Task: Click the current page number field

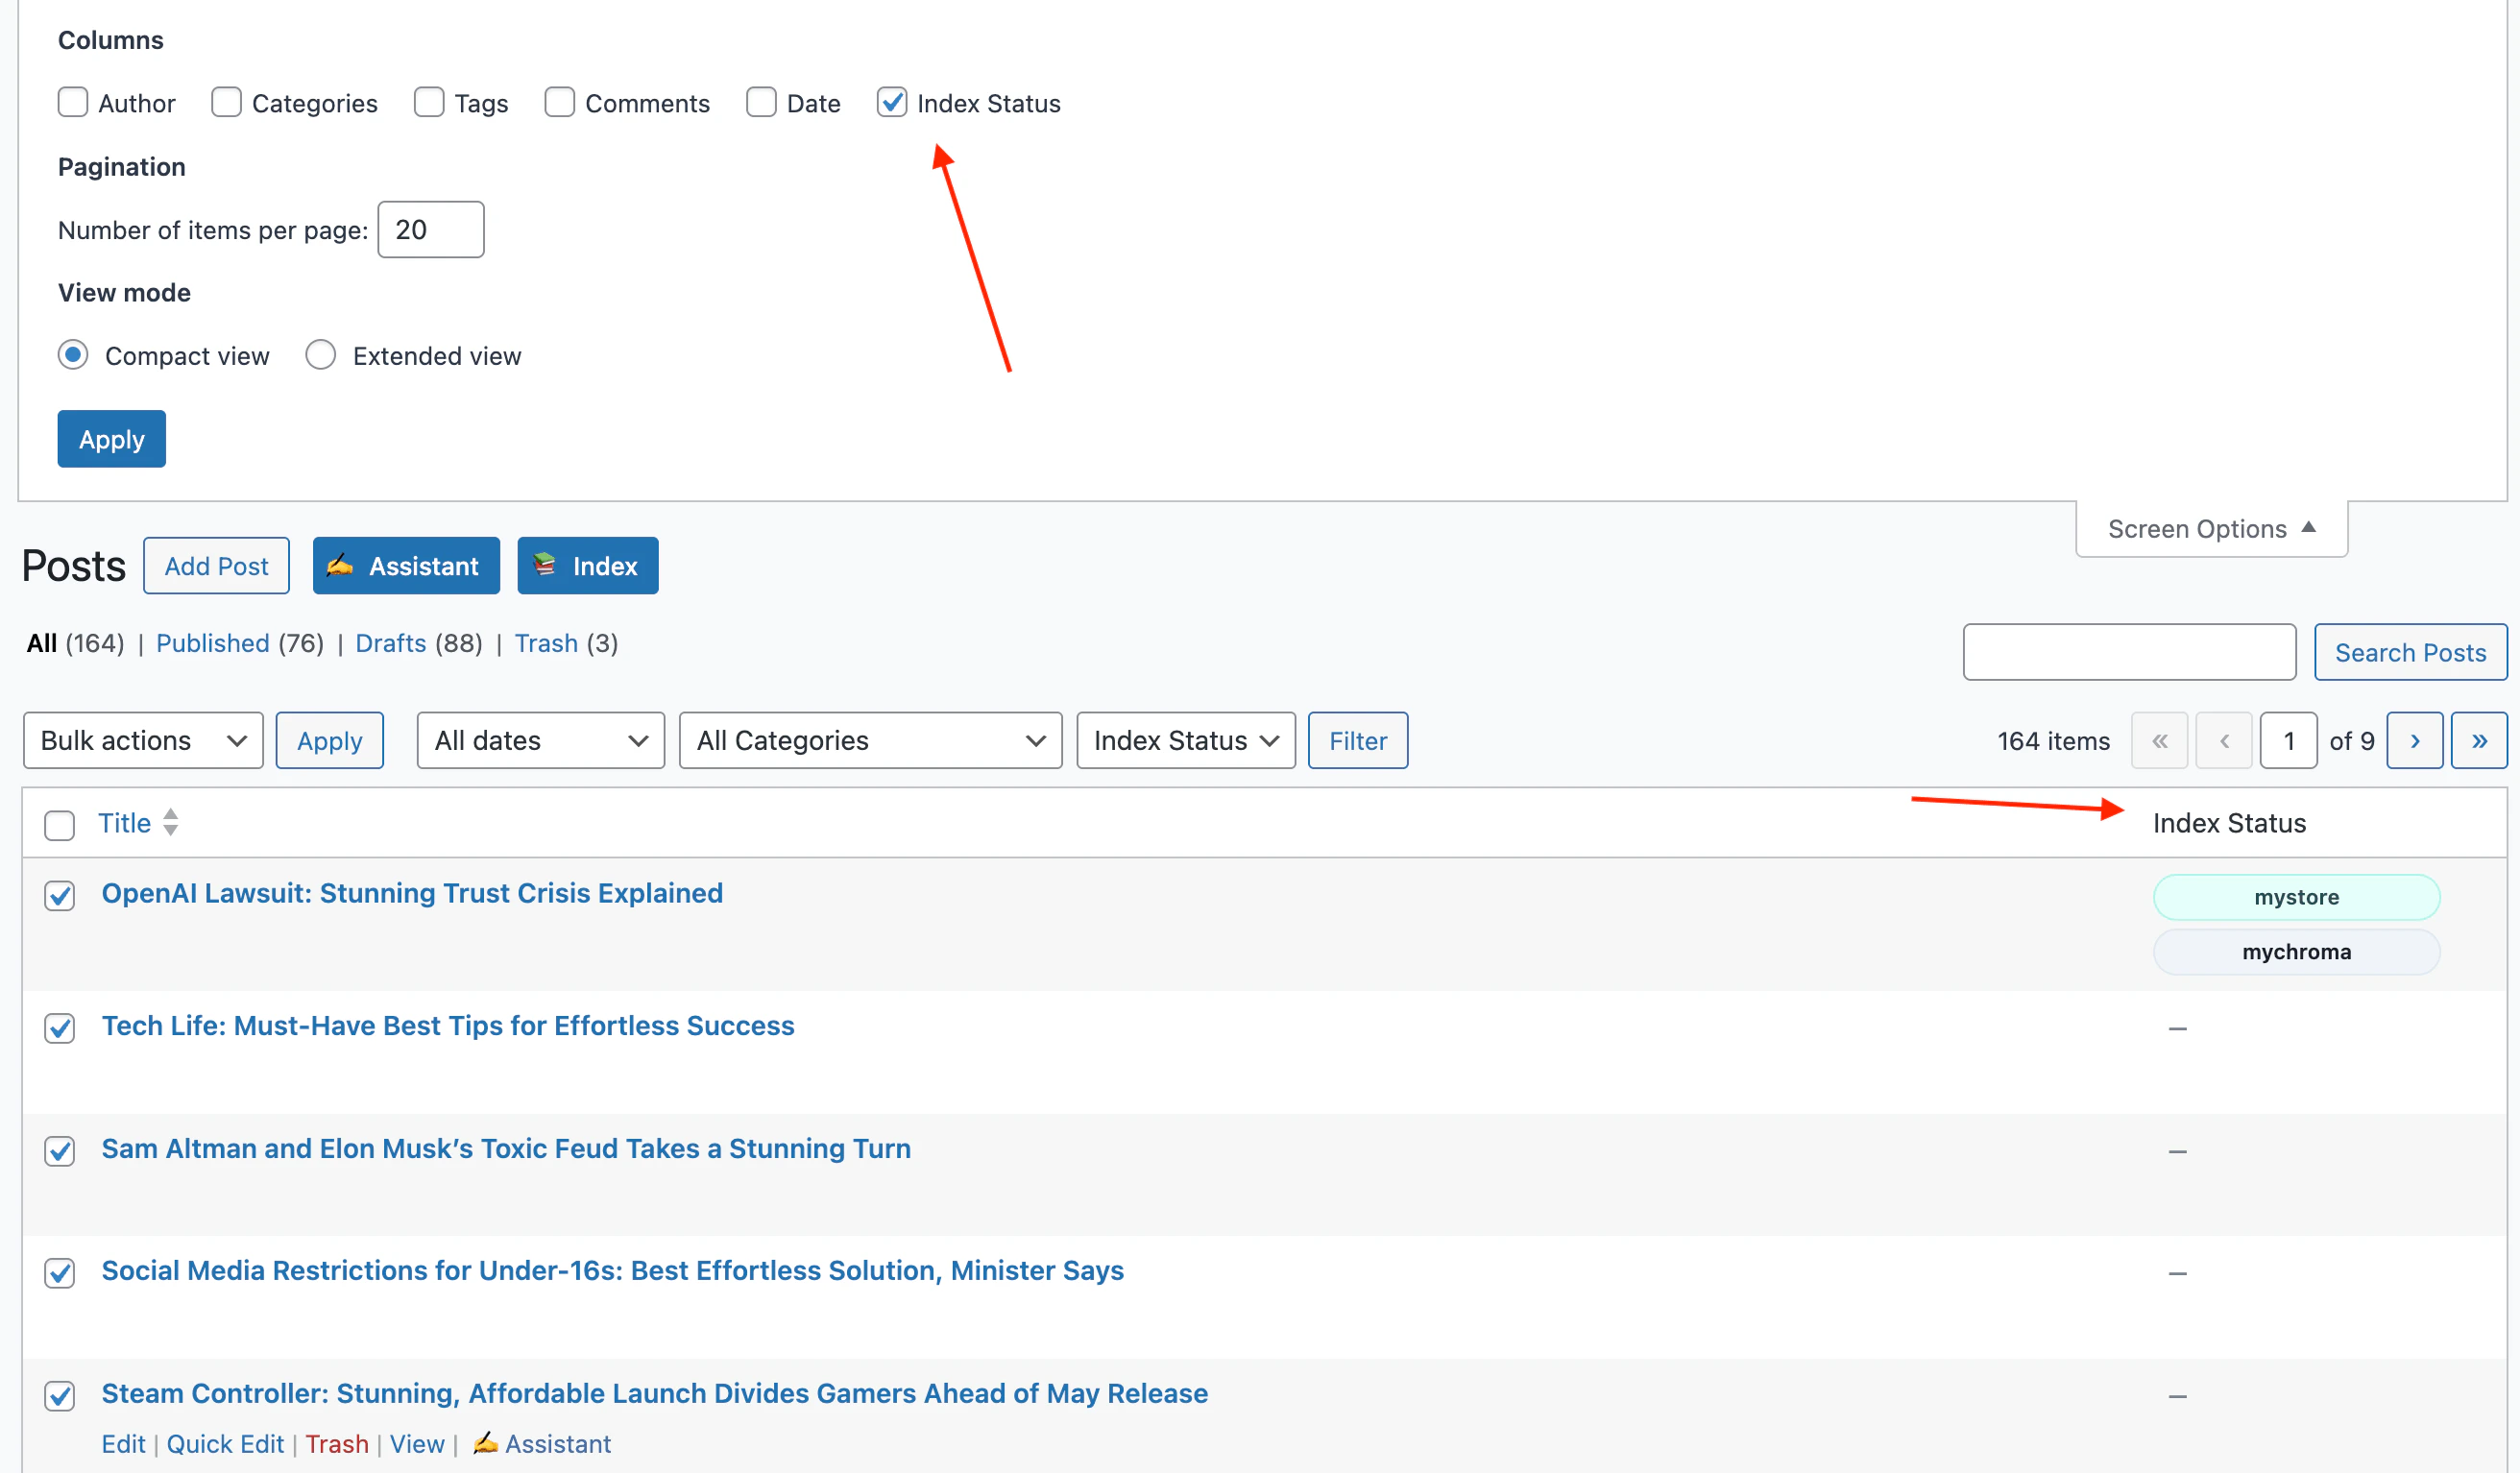Action: 2288,740
